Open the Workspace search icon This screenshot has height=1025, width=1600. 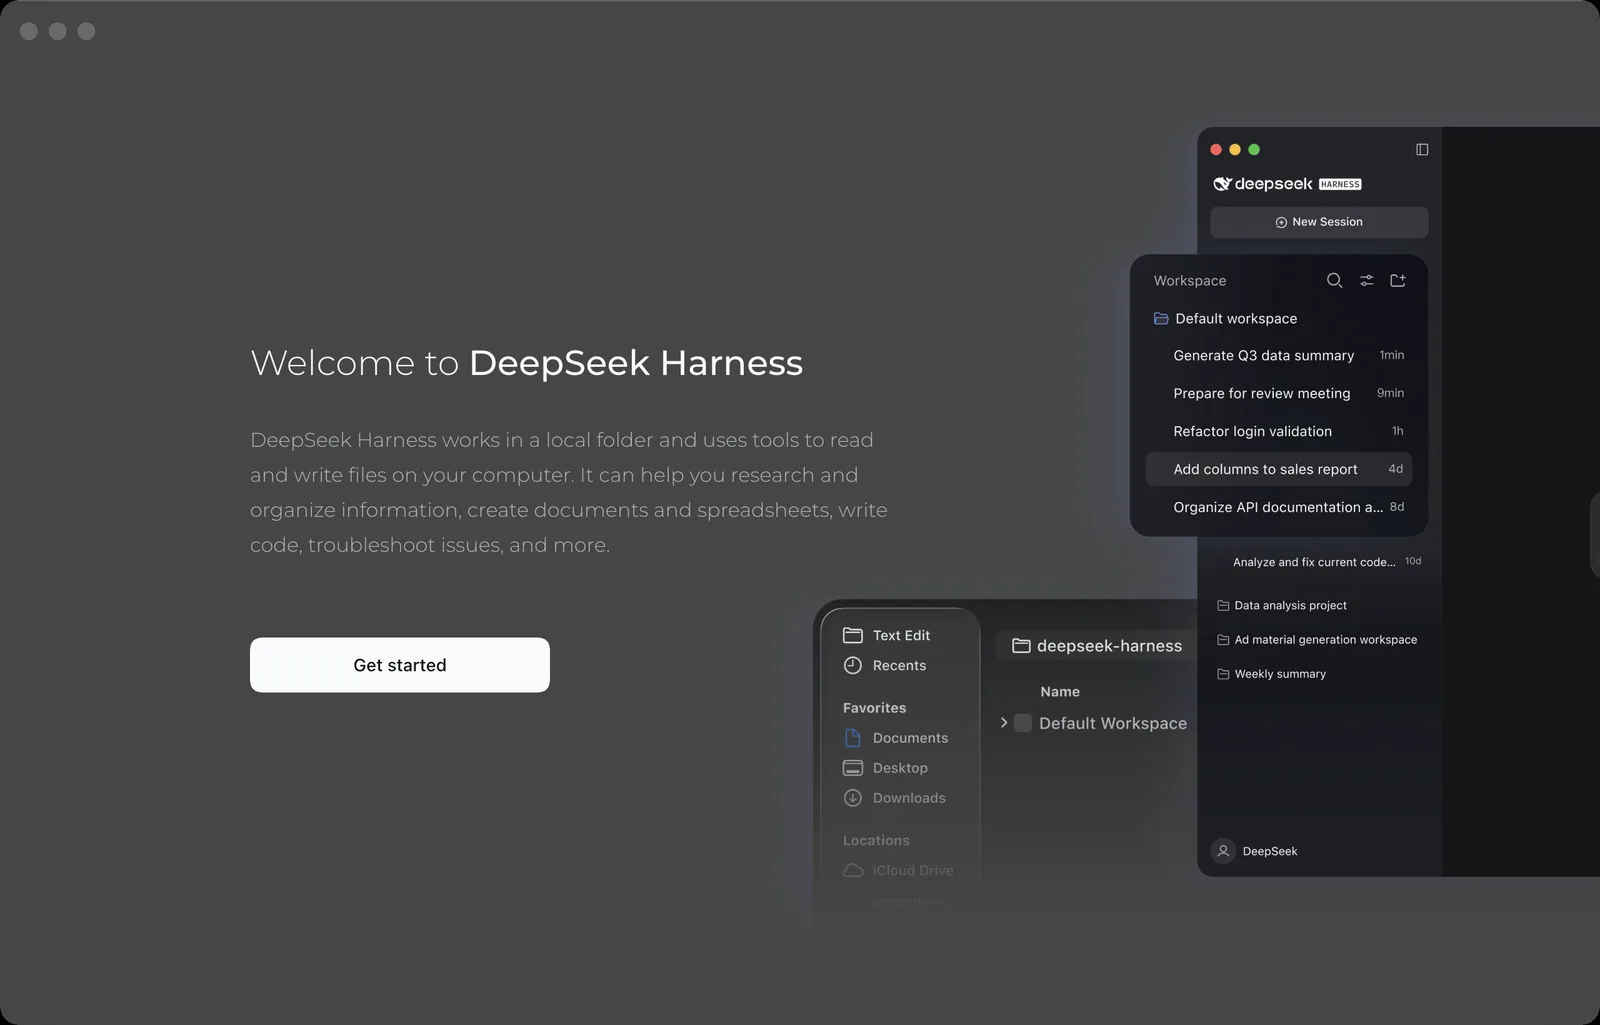click(1334, 281)
